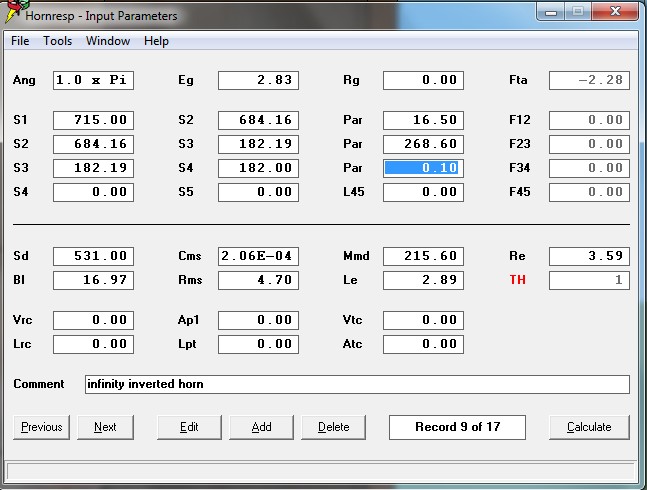Select the S1 field showing 715.00

click(93, 120)
